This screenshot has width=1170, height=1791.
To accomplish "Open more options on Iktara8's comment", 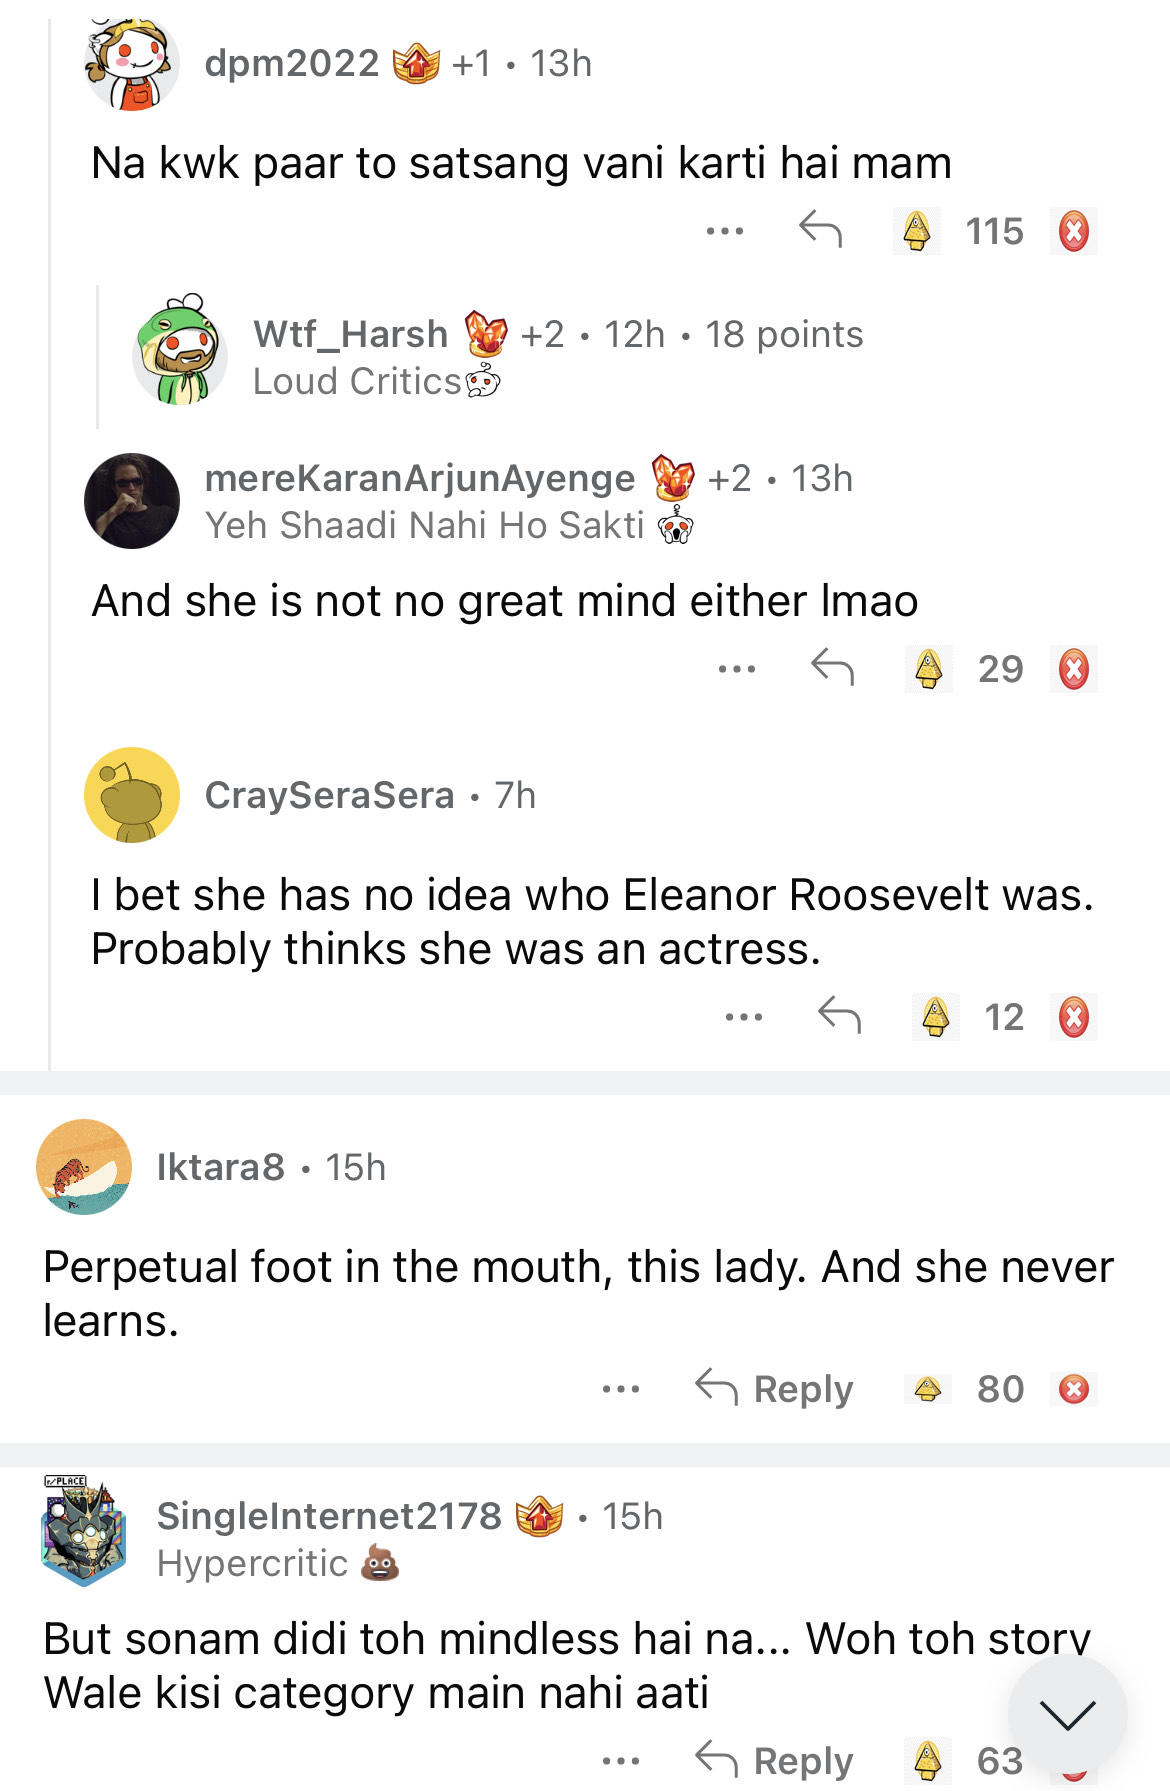I will tap(621, 1389).
